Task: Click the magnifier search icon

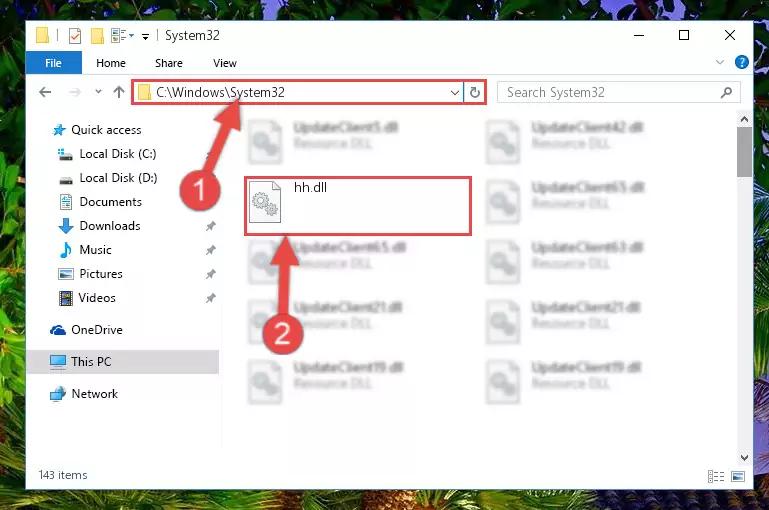Action: click(x=726, y=92)
